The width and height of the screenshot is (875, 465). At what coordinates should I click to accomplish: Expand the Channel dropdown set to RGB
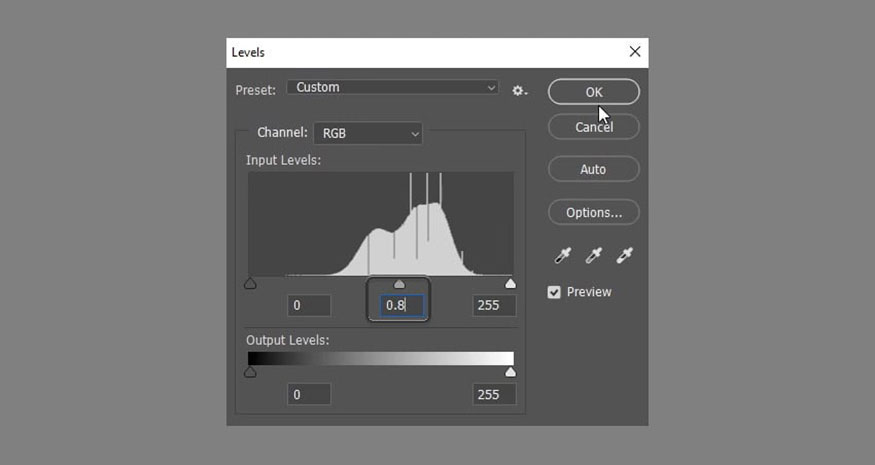[368, 133]
